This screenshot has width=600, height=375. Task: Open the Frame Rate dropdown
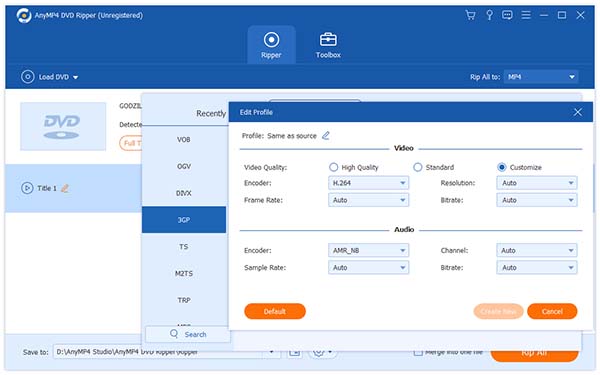point(368,200)
